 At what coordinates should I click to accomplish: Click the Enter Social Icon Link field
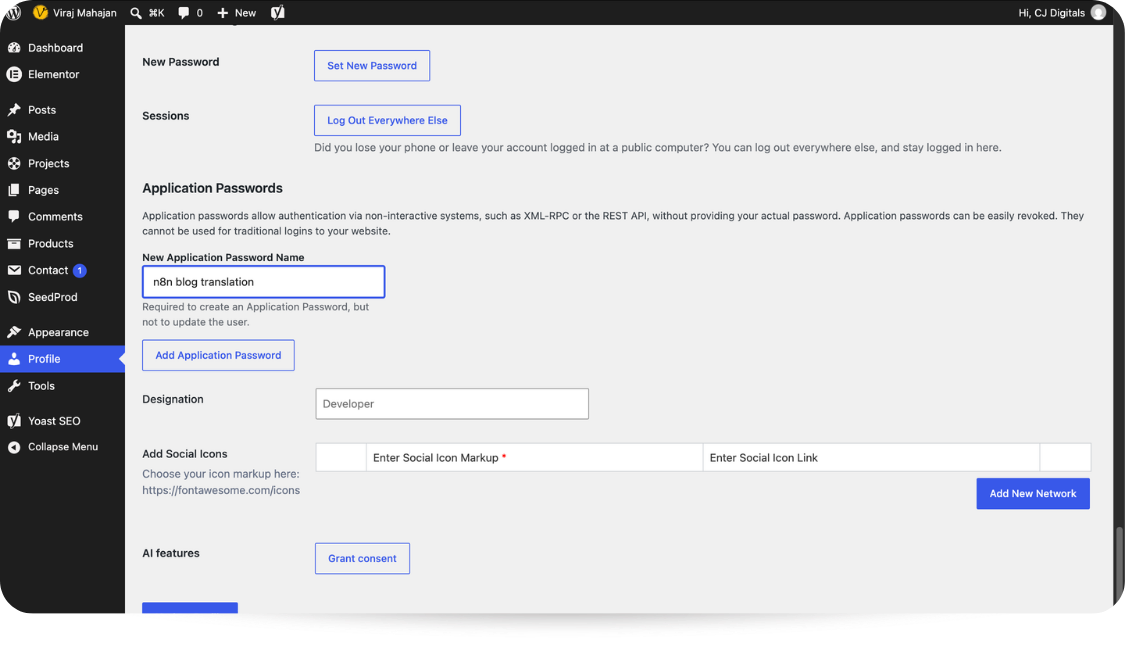click(x=871, y=458)
